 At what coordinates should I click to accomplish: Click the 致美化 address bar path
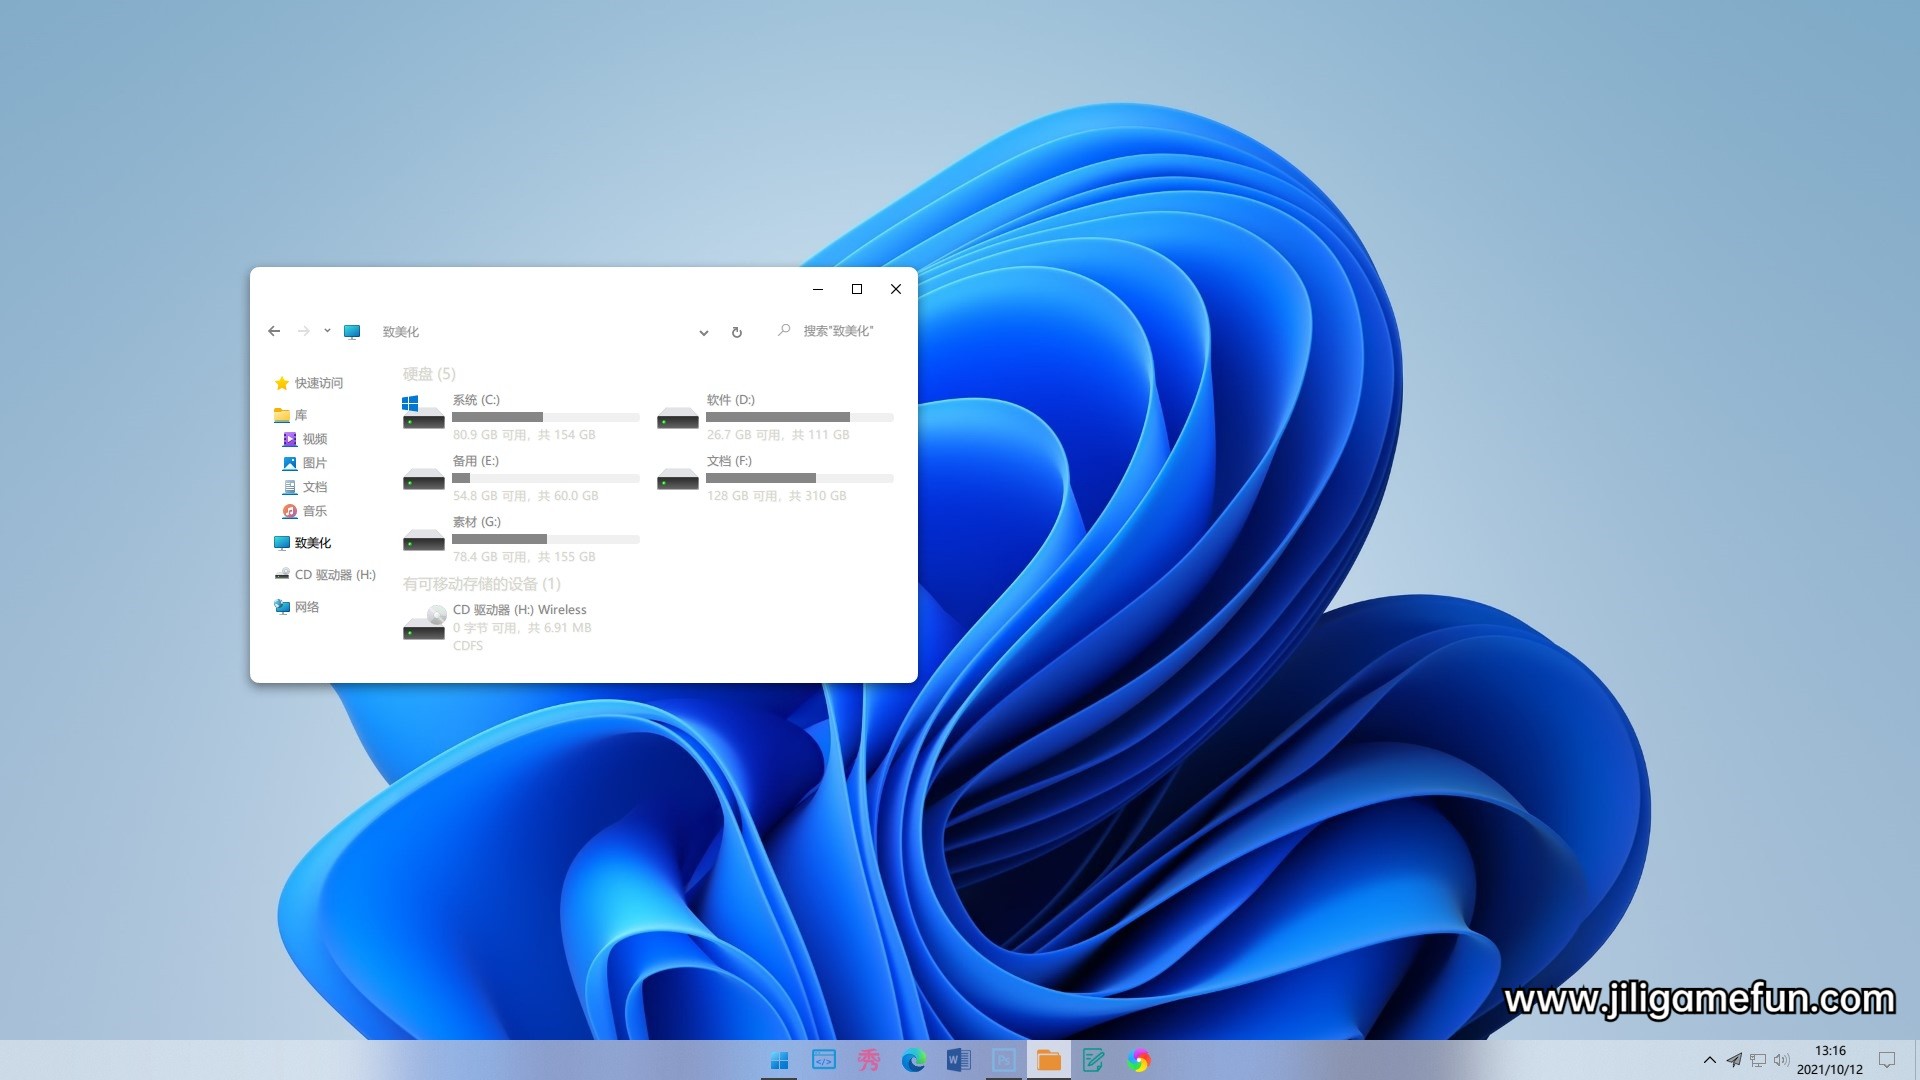tap(401, 332)
